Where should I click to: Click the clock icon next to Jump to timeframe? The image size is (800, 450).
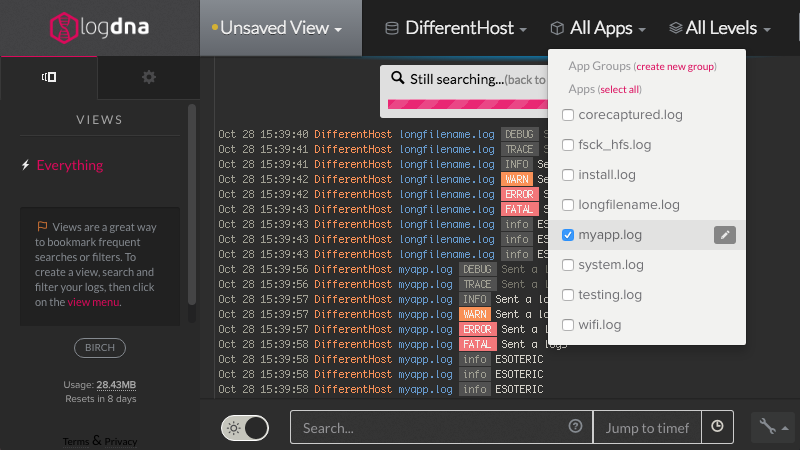717,427
